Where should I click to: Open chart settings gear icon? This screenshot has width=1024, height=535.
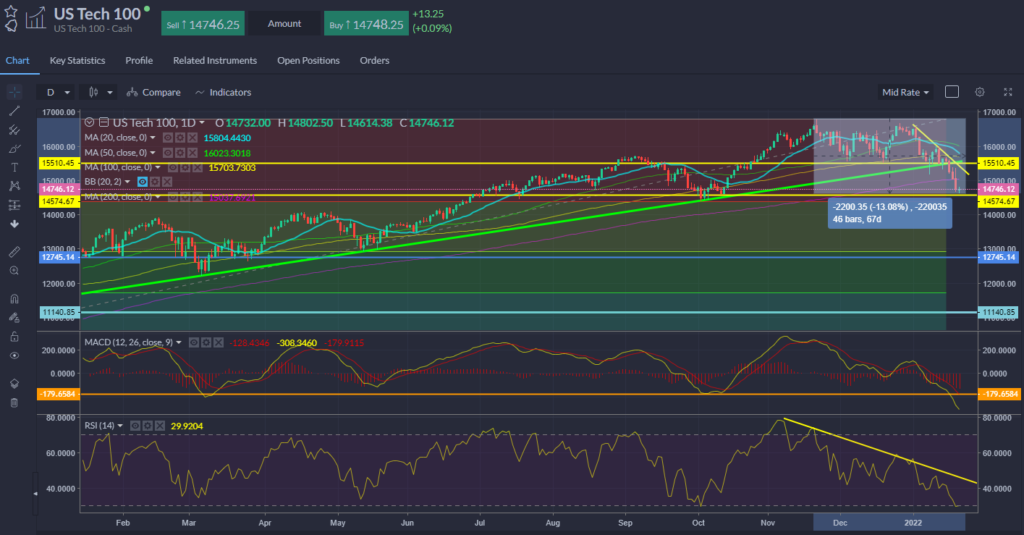(979, 92)
